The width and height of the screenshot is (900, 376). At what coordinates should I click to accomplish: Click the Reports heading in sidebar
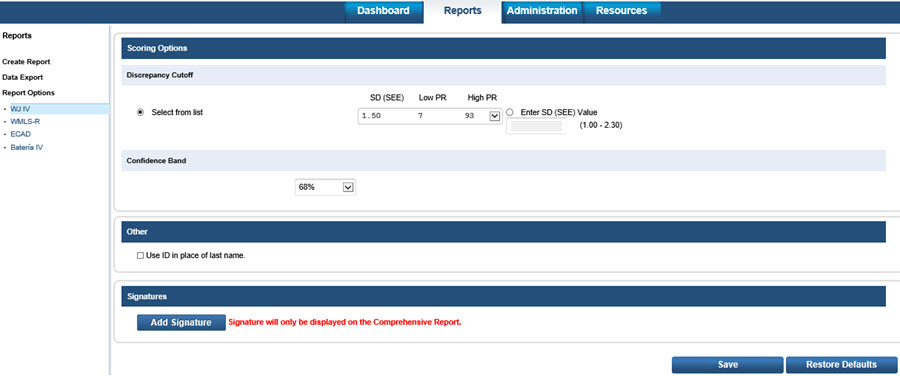17,36
